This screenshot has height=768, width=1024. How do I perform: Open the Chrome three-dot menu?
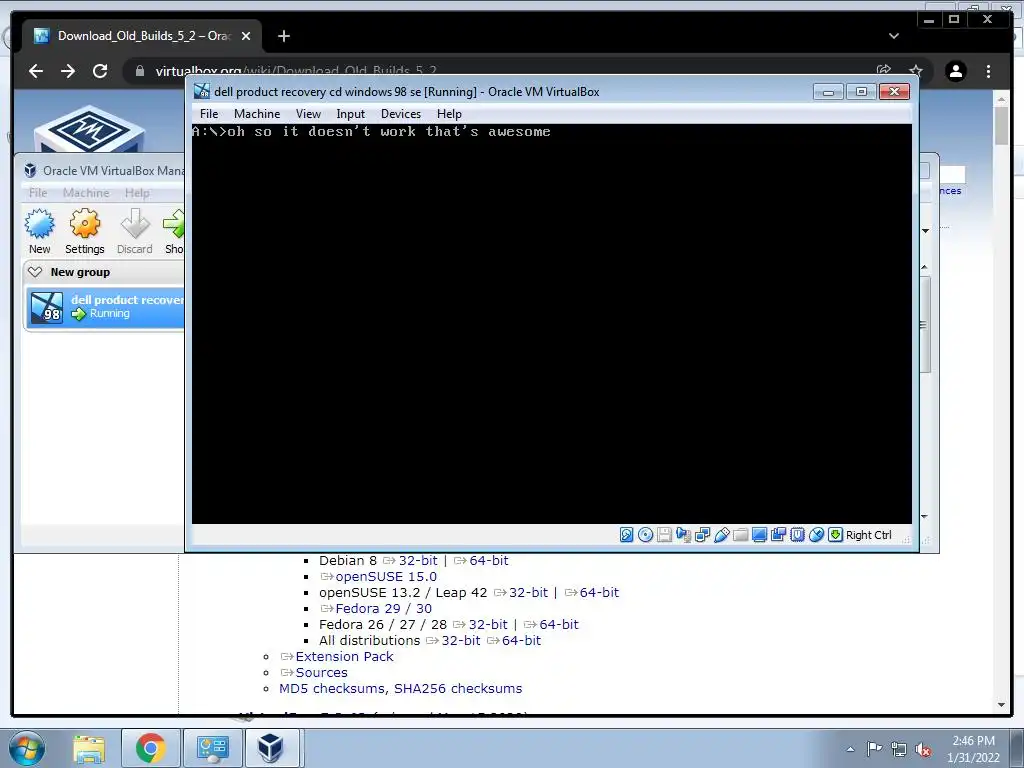988,71
